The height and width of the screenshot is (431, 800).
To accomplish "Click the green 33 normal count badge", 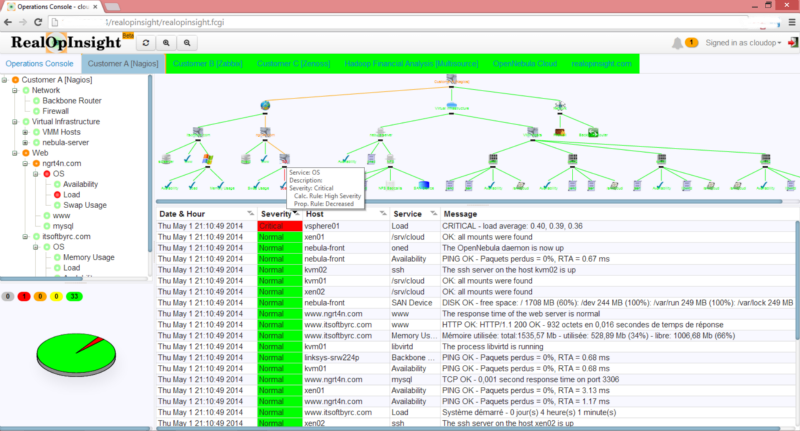I will coord(74,296).
